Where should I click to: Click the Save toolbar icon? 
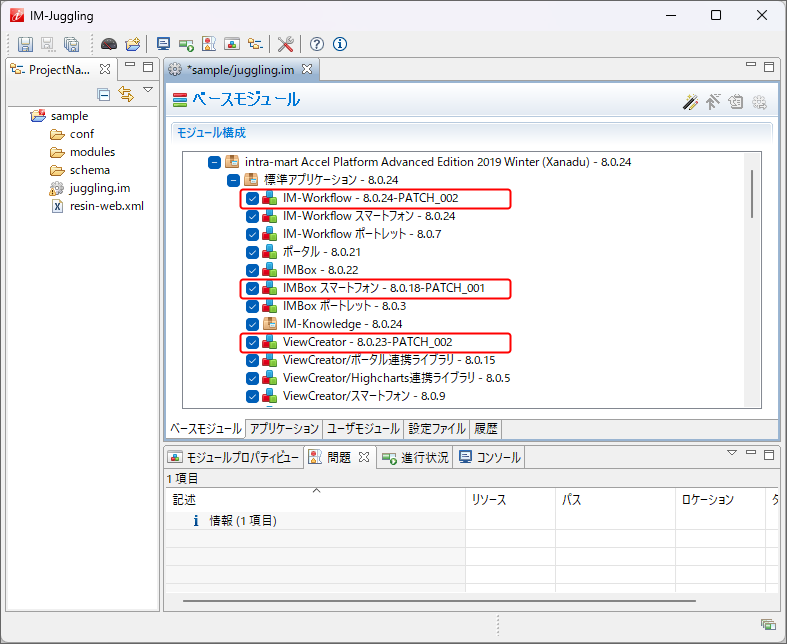pyautogui.click(x=25, y=44)
